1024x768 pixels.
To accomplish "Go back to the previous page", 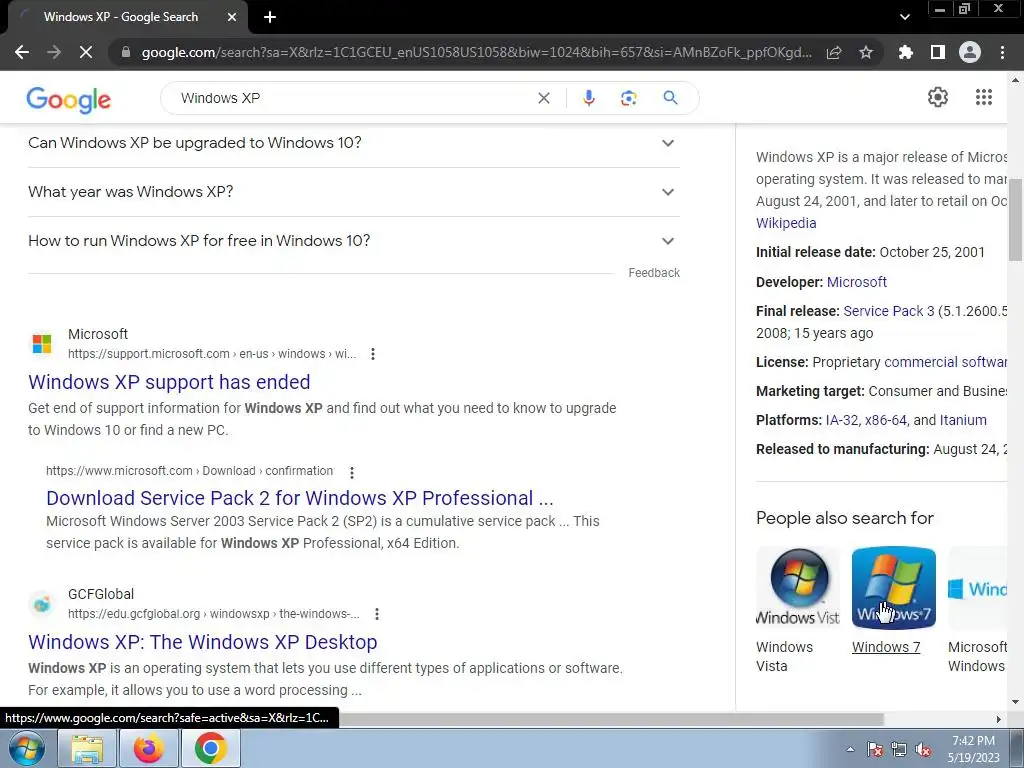I will 22,52.
